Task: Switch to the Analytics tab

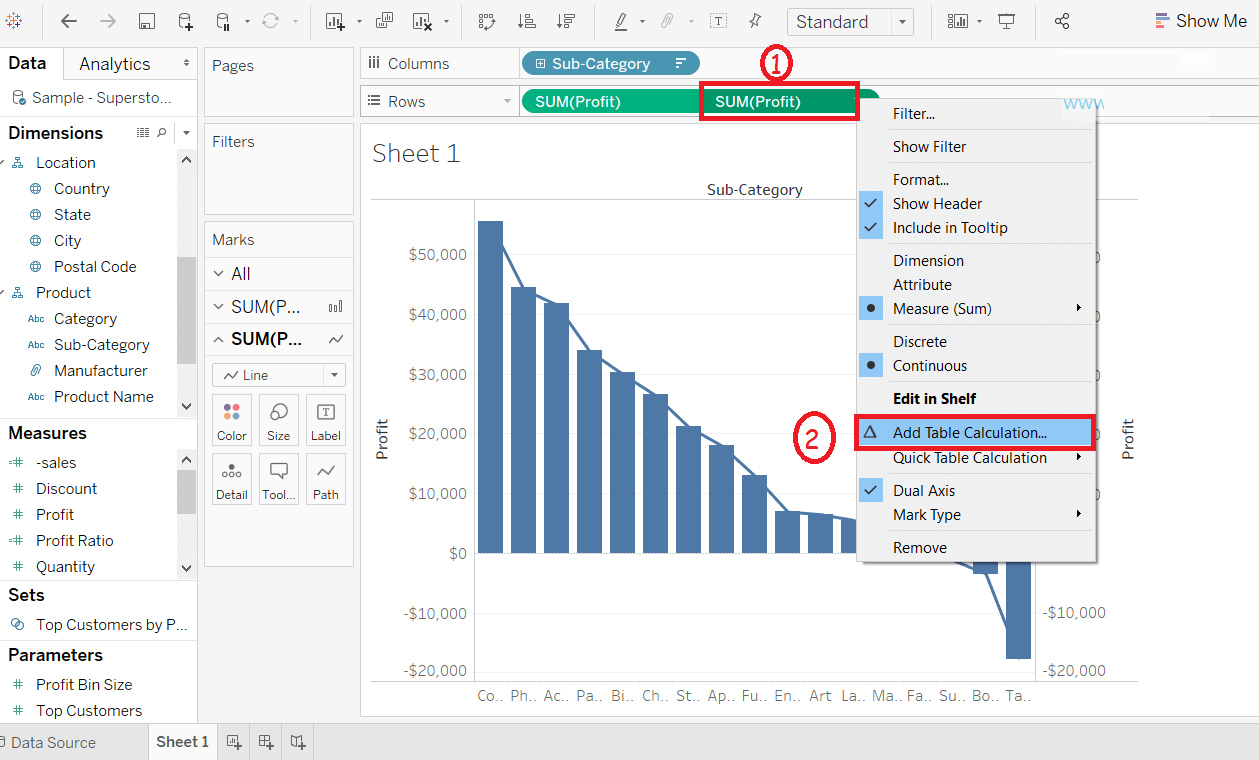Action: click(115, 64)
